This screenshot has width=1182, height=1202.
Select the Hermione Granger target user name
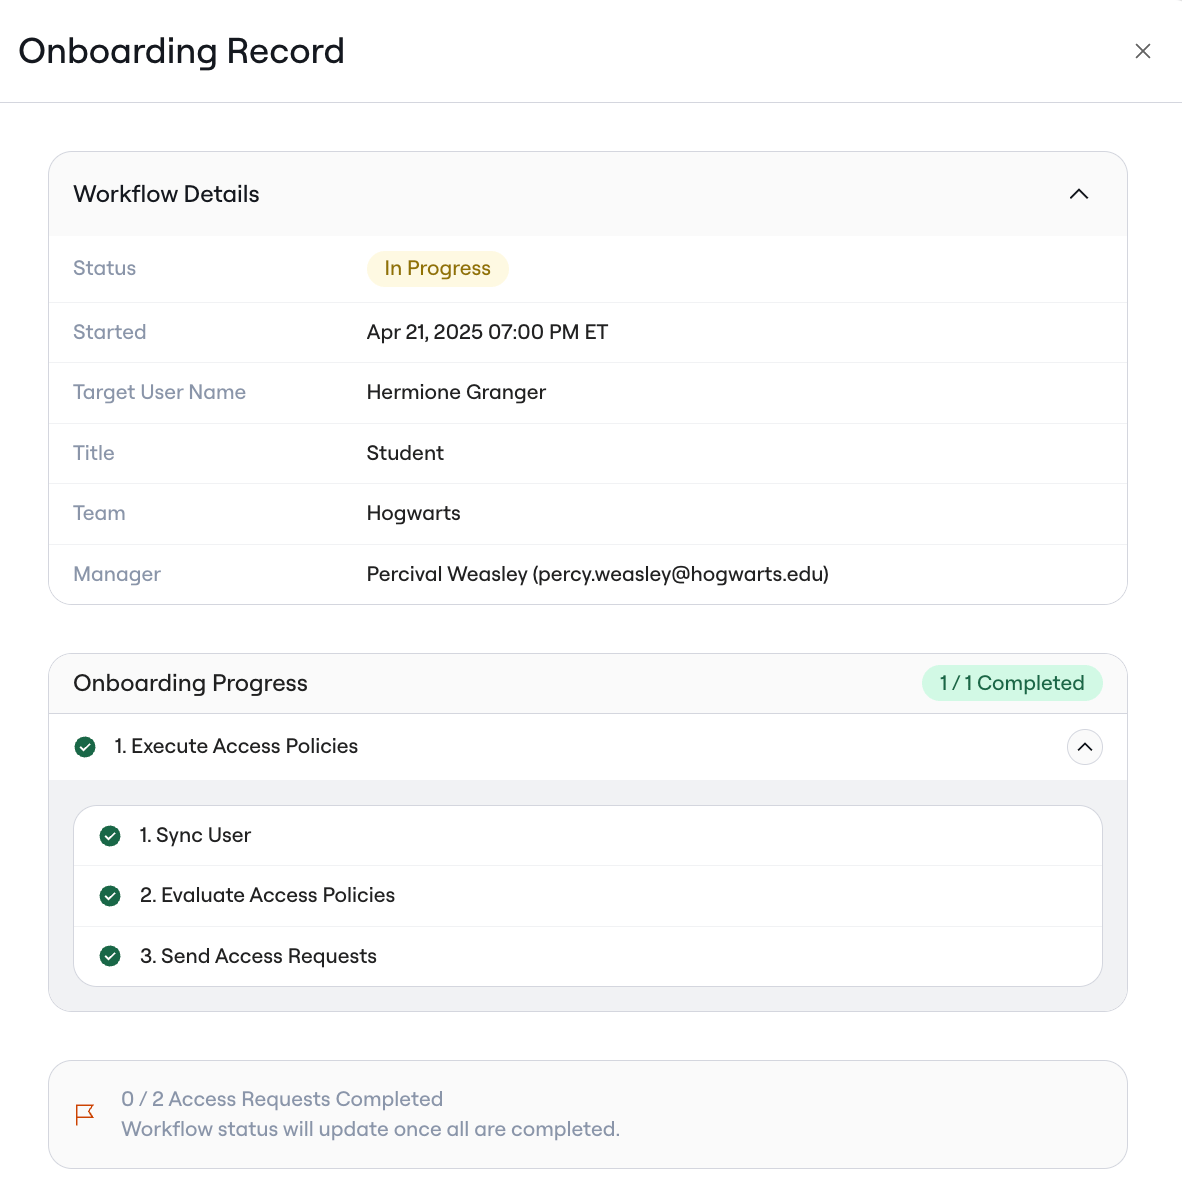456,392
